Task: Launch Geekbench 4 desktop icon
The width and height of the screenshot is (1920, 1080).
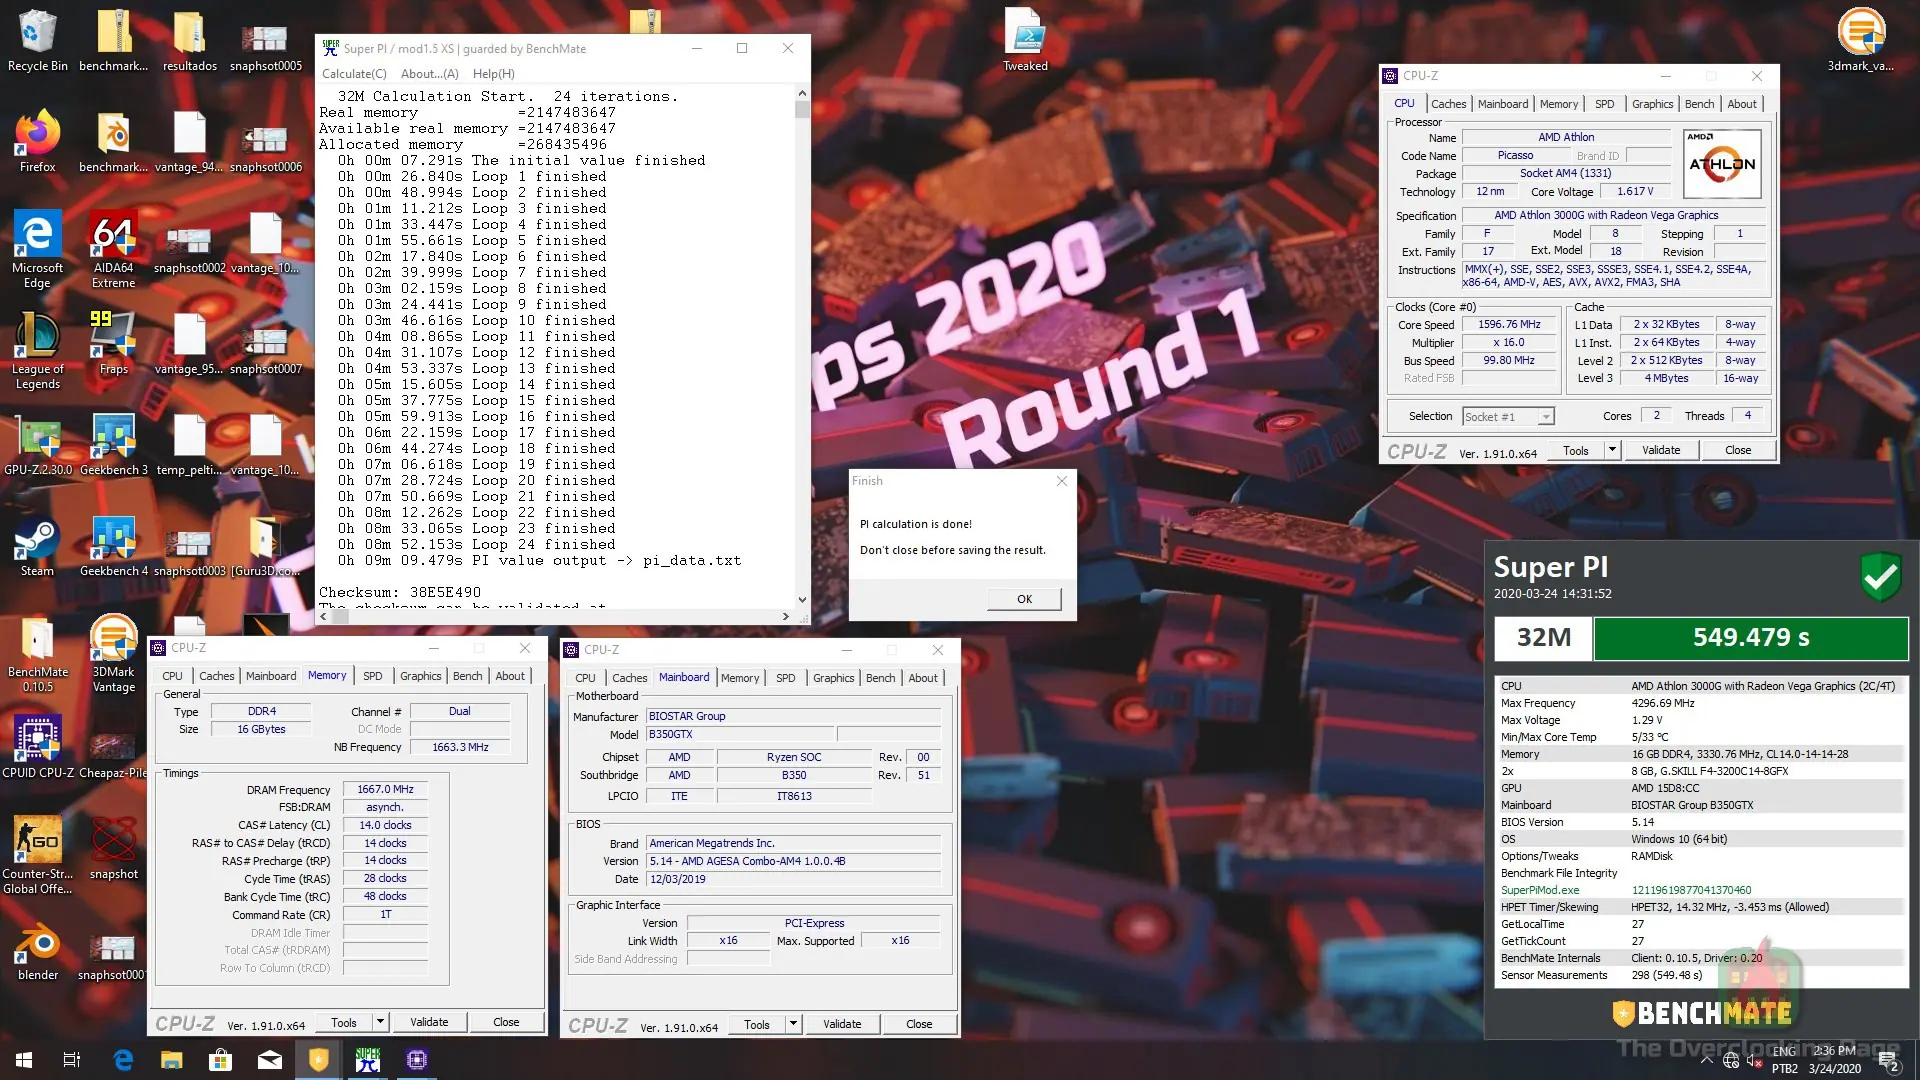Action: 113,546
